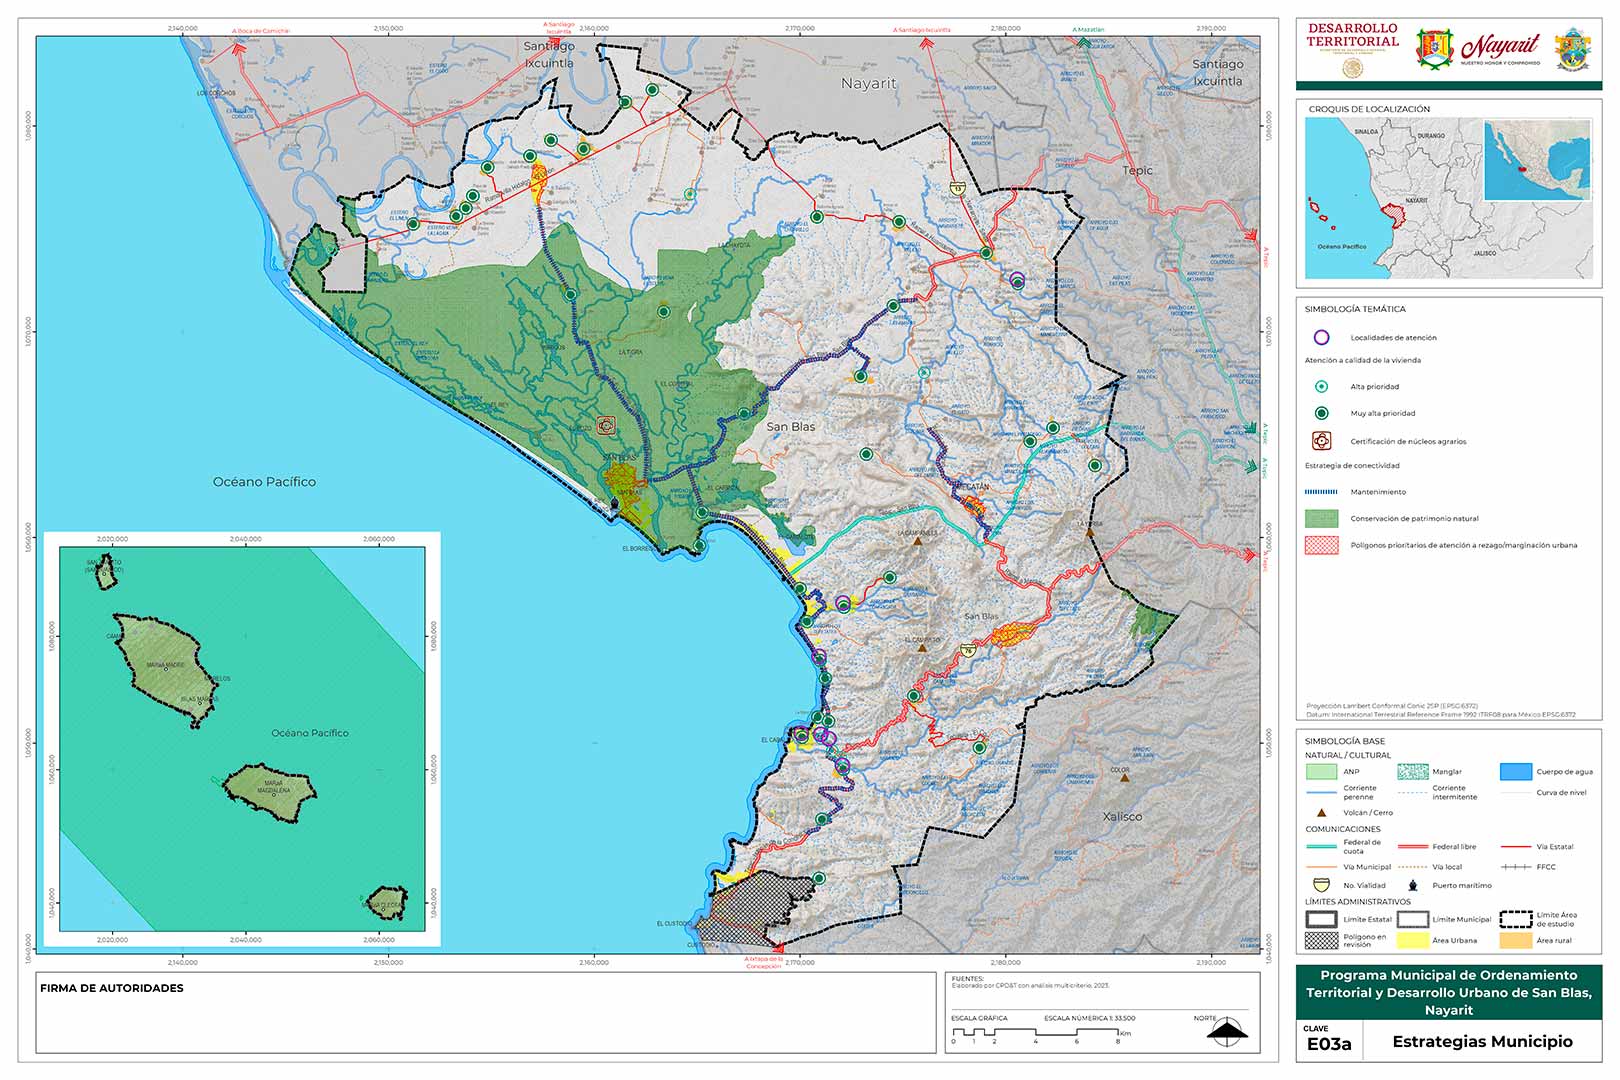
Task: Click the Cuerpo de agua blue swatch
Action: tap(1516, 772)
